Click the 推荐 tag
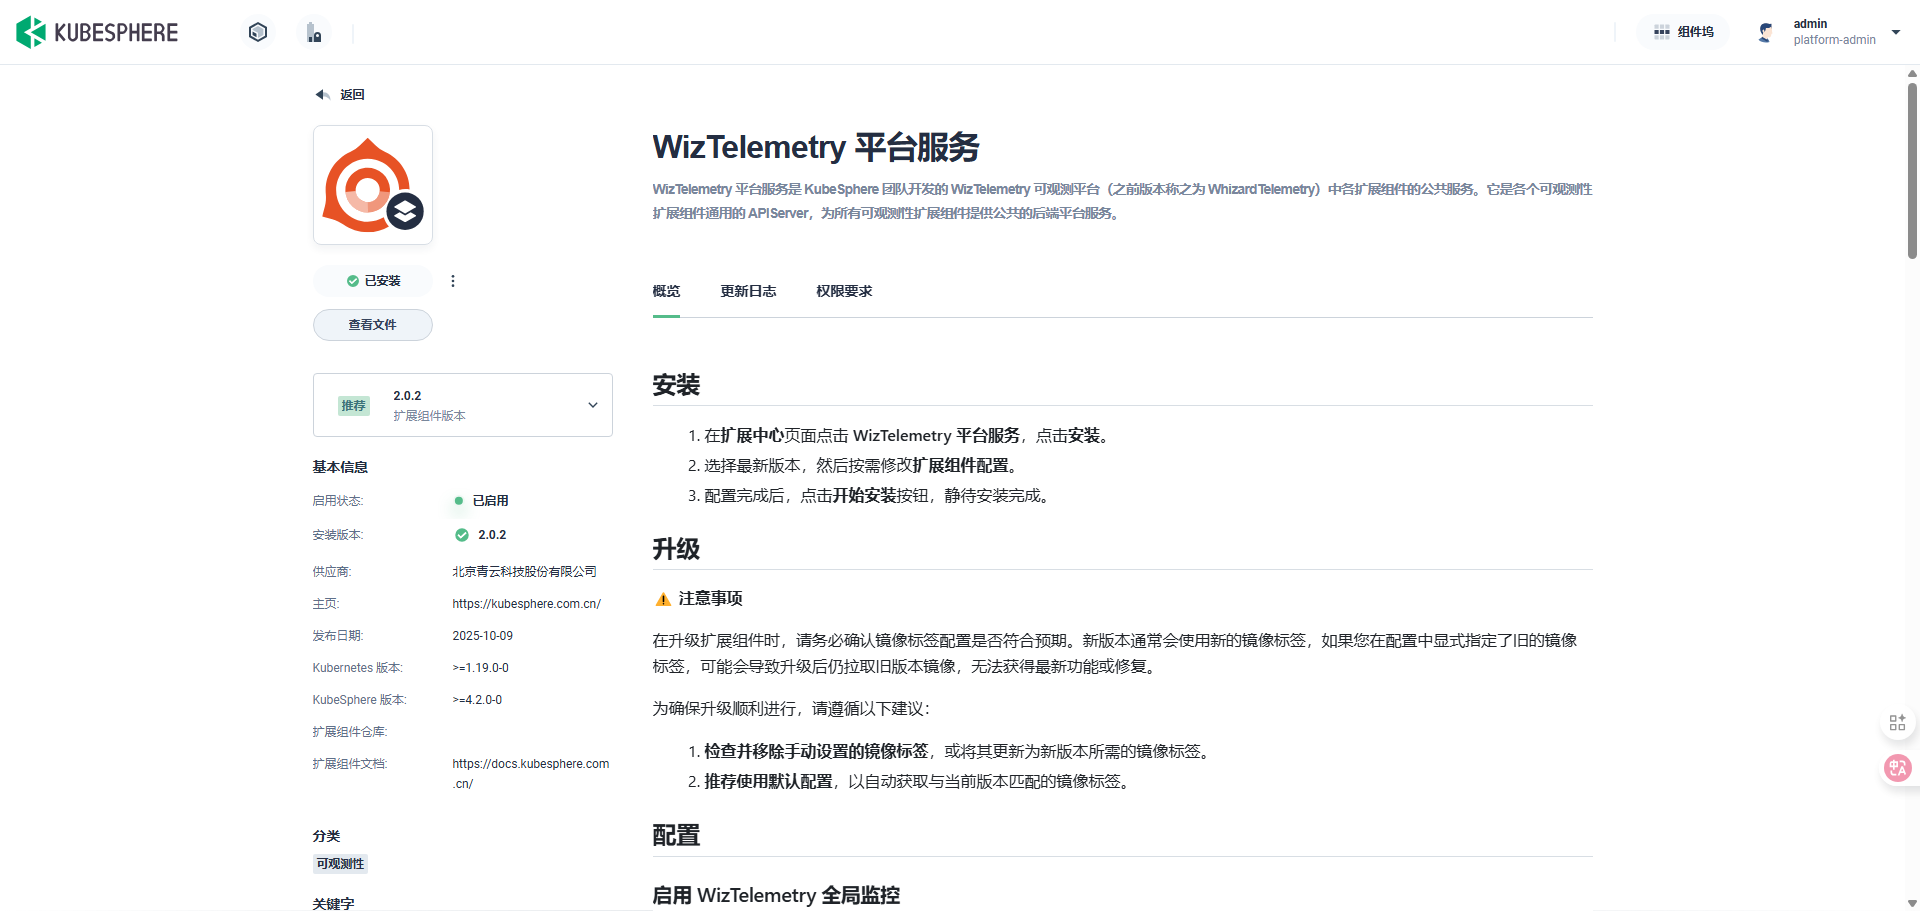The height and width of the screenshot is (911, 1920). [x=354, y=406]
